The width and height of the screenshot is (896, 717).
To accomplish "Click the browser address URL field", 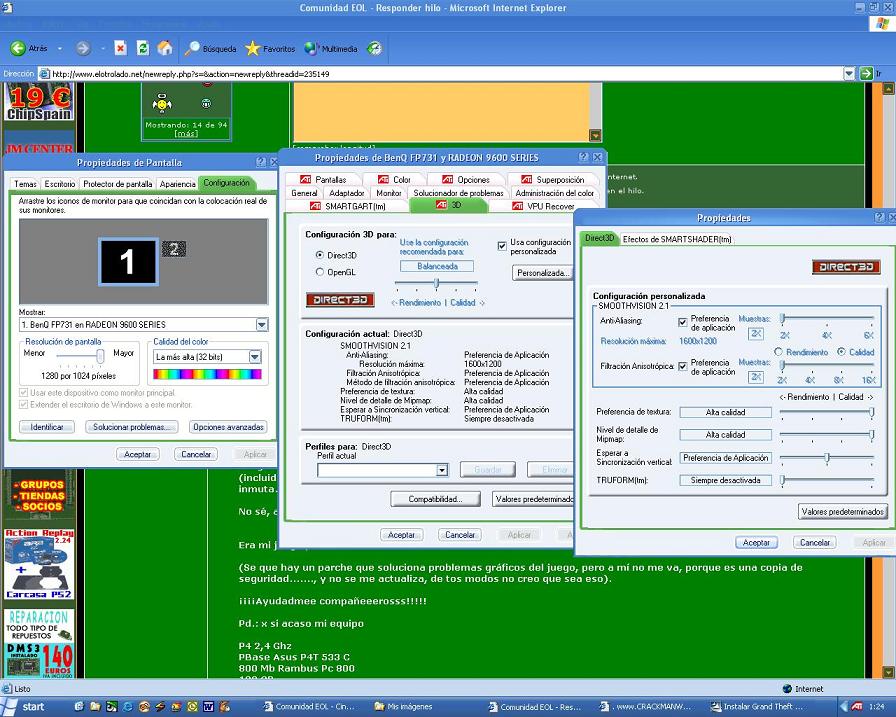I will [x=445, y=74].
